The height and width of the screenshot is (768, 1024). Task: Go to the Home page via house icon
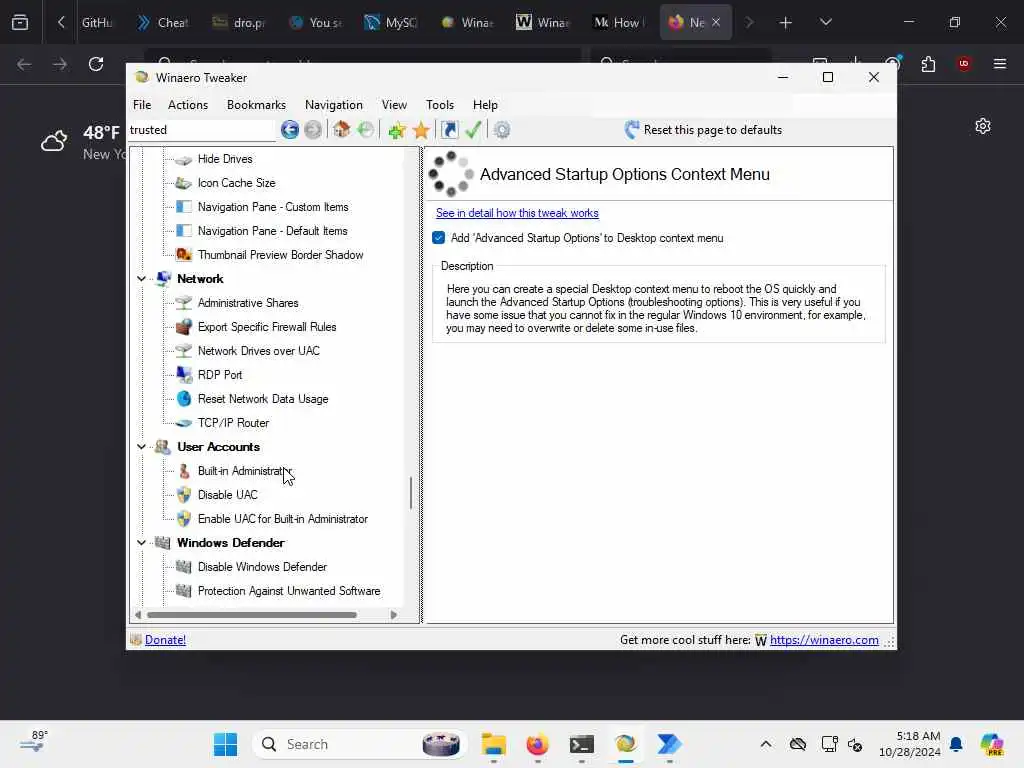[342, 129]
